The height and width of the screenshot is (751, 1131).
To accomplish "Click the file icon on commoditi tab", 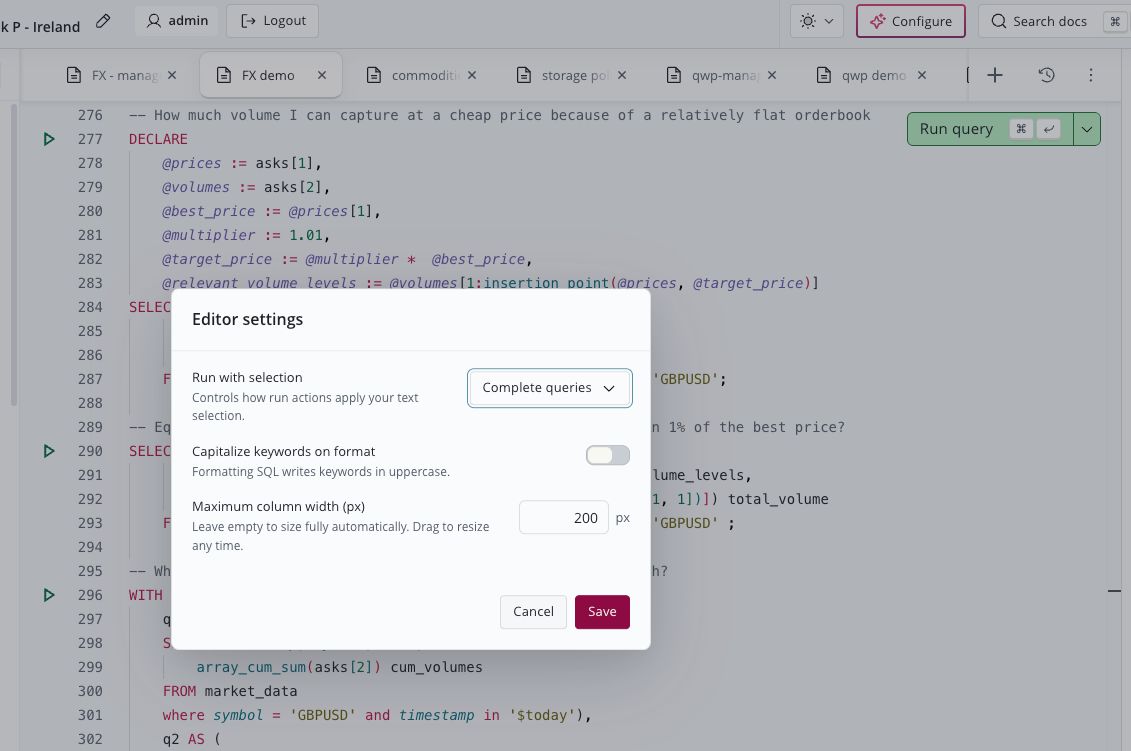I will (x=374, y=75).
